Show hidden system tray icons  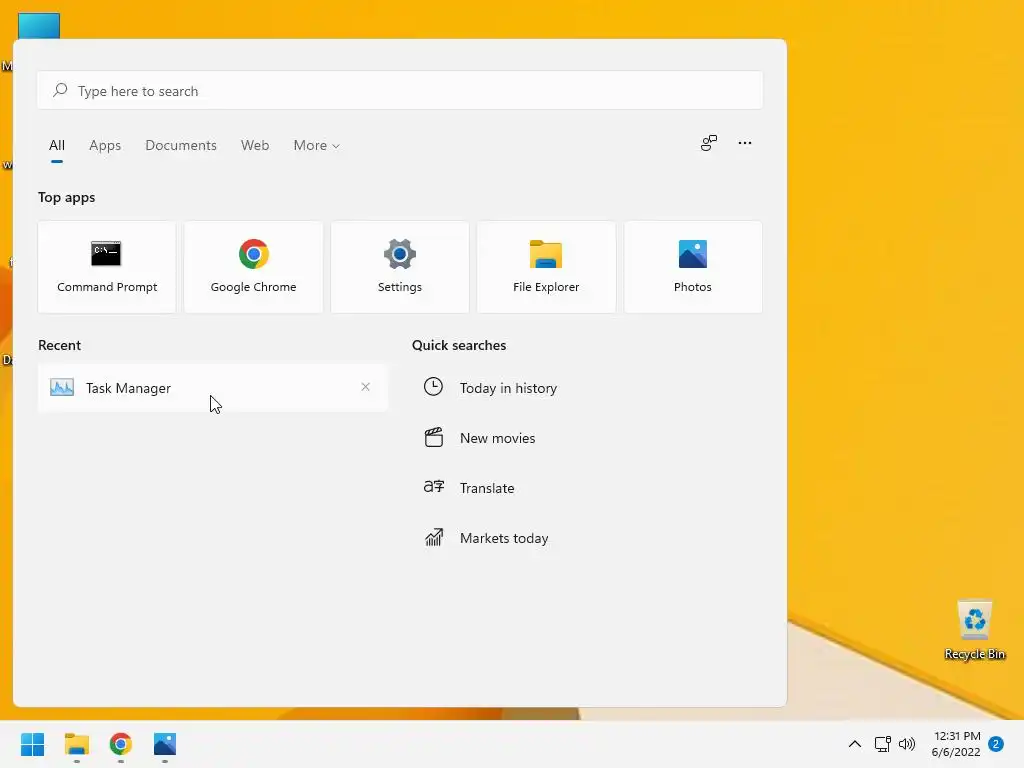pos(854,744)
